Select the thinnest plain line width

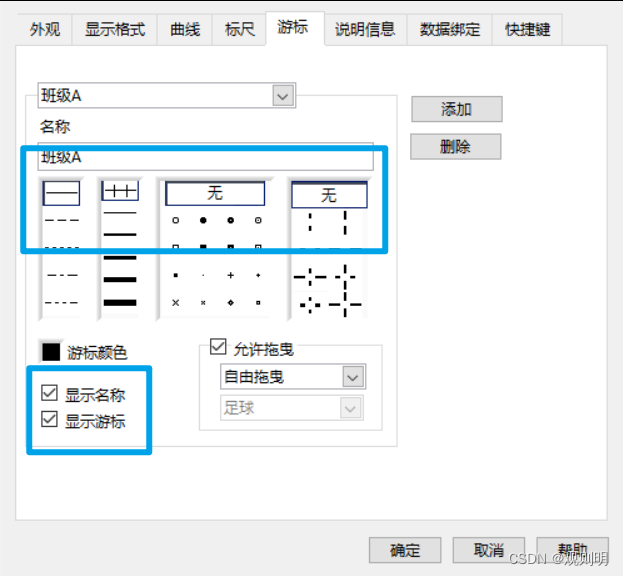tap(120, 213)
